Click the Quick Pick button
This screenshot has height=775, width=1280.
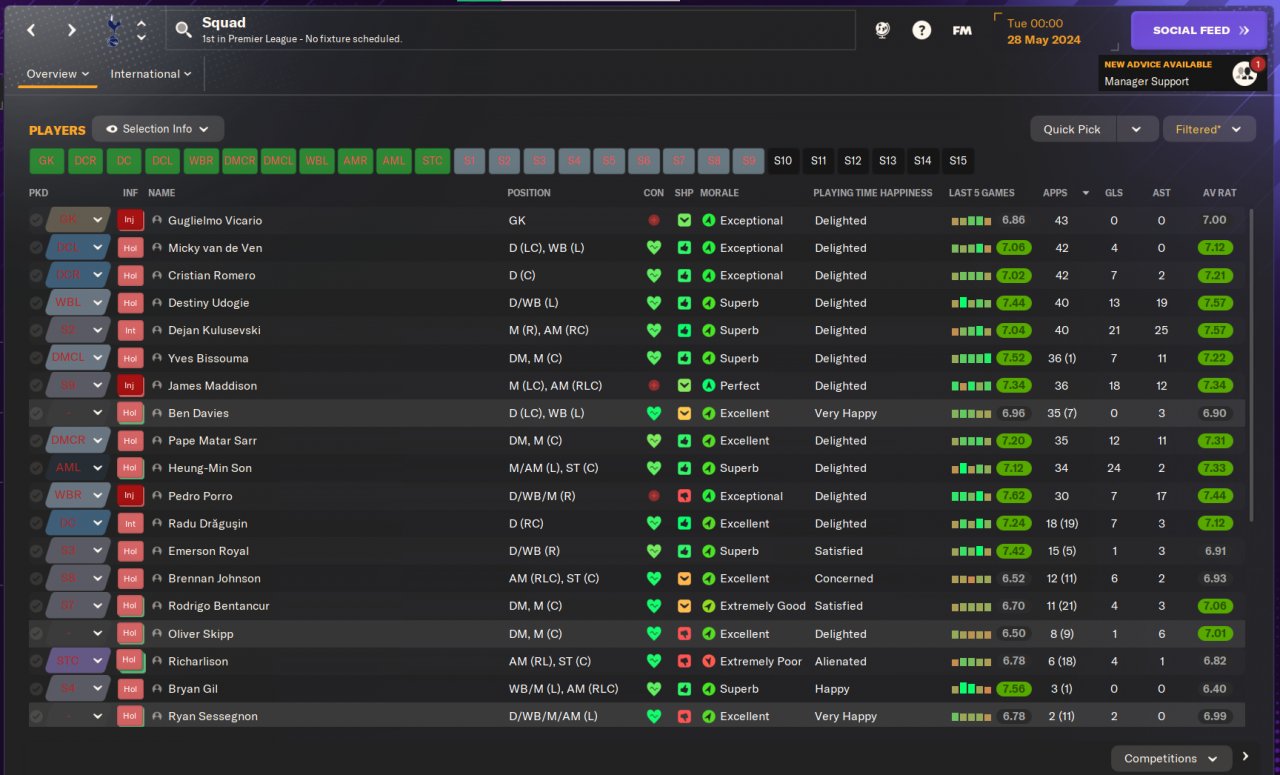click(1072, 129)
